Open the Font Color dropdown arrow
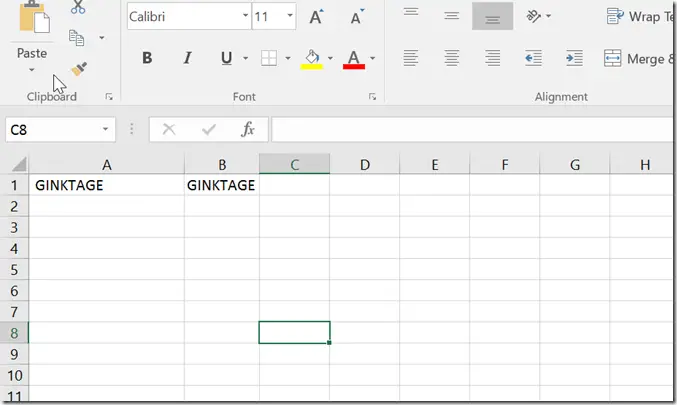The image size is (677, 405). pyautogui.click(x=373, y=58)
